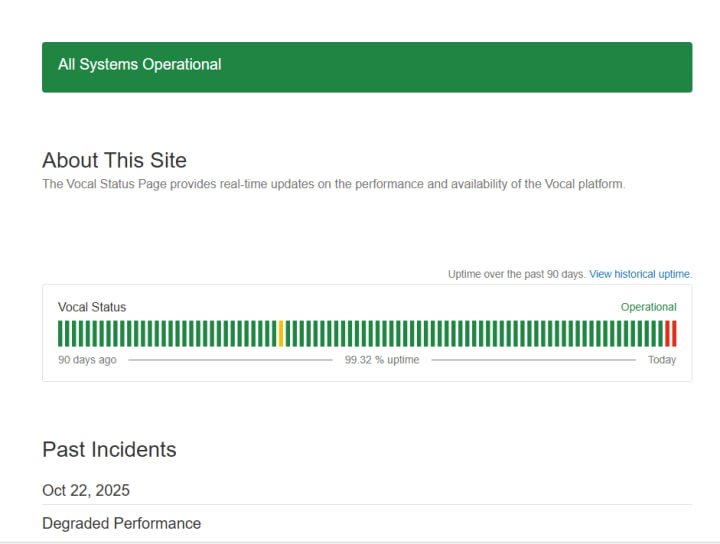Click the 90 days ago label
Viewport: 720px width, 544px height.
[x=87, y=360]
